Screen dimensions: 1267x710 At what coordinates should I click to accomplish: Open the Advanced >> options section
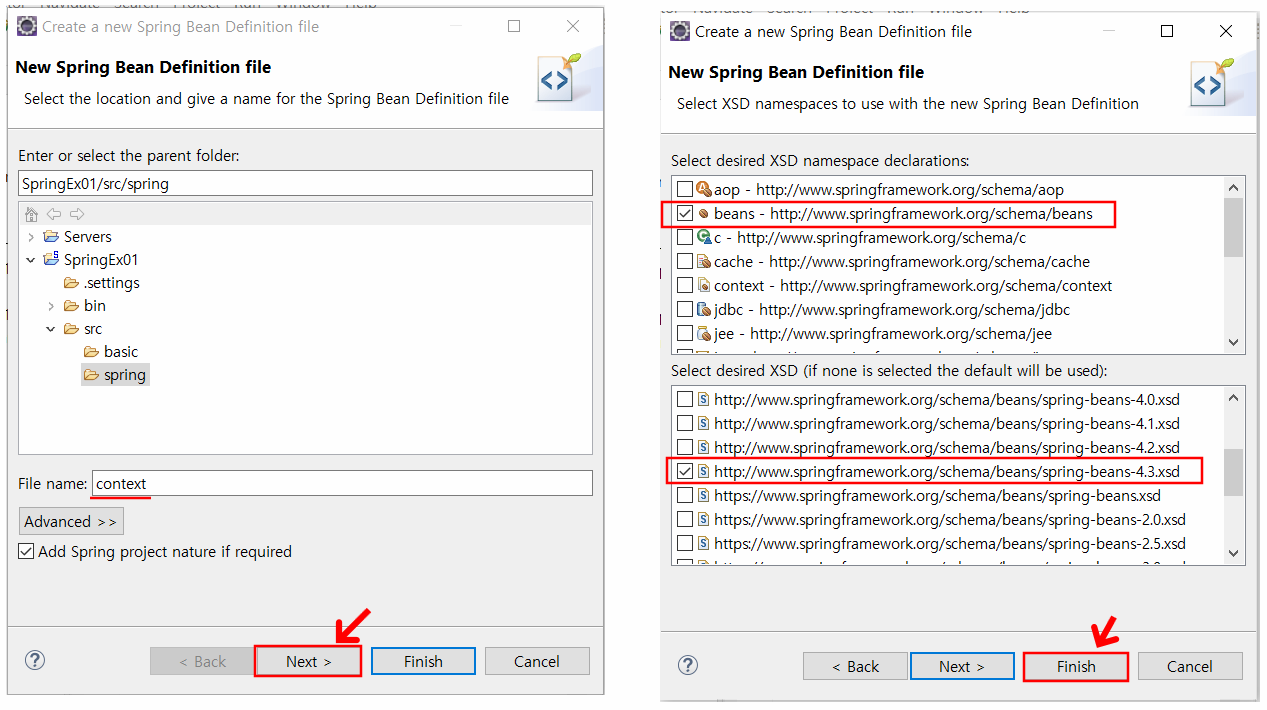tap(71, 521)
